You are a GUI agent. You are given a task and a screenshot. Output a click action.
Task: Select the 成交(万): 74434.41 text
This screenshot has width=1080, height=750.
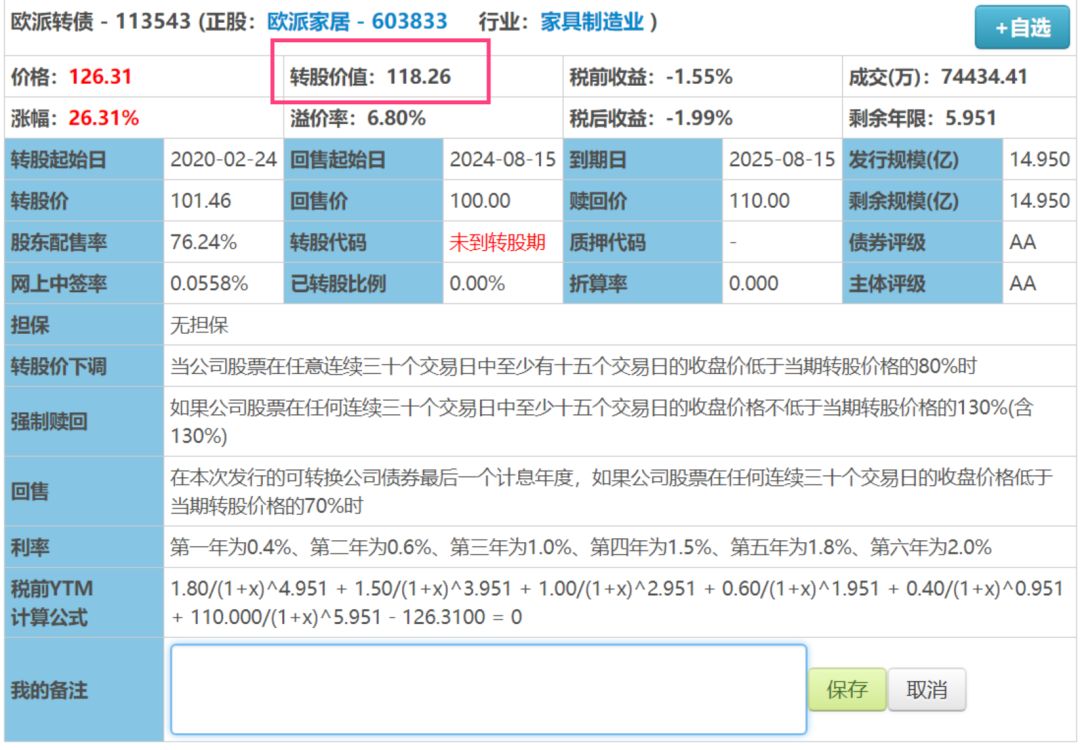(937, 76)
